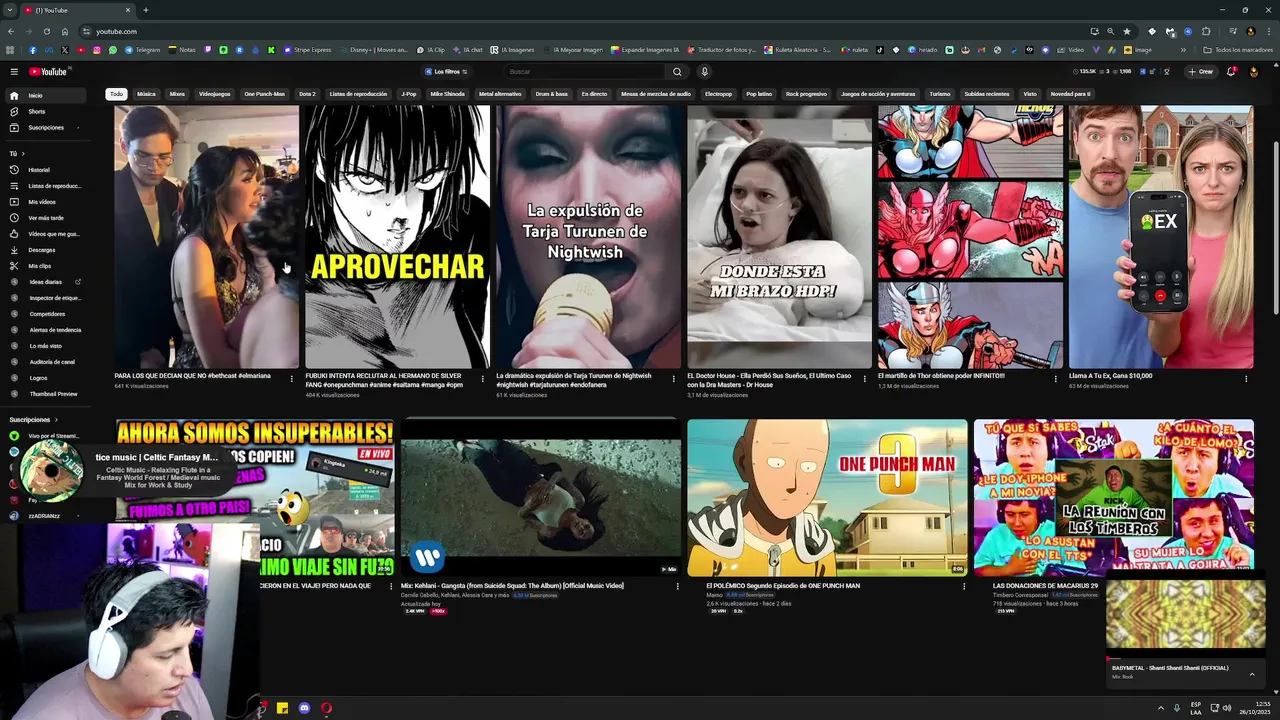The height and width of the screenshot is (720, 1280).
Task: Open the notifications bell
Action: pos(1231,72)
